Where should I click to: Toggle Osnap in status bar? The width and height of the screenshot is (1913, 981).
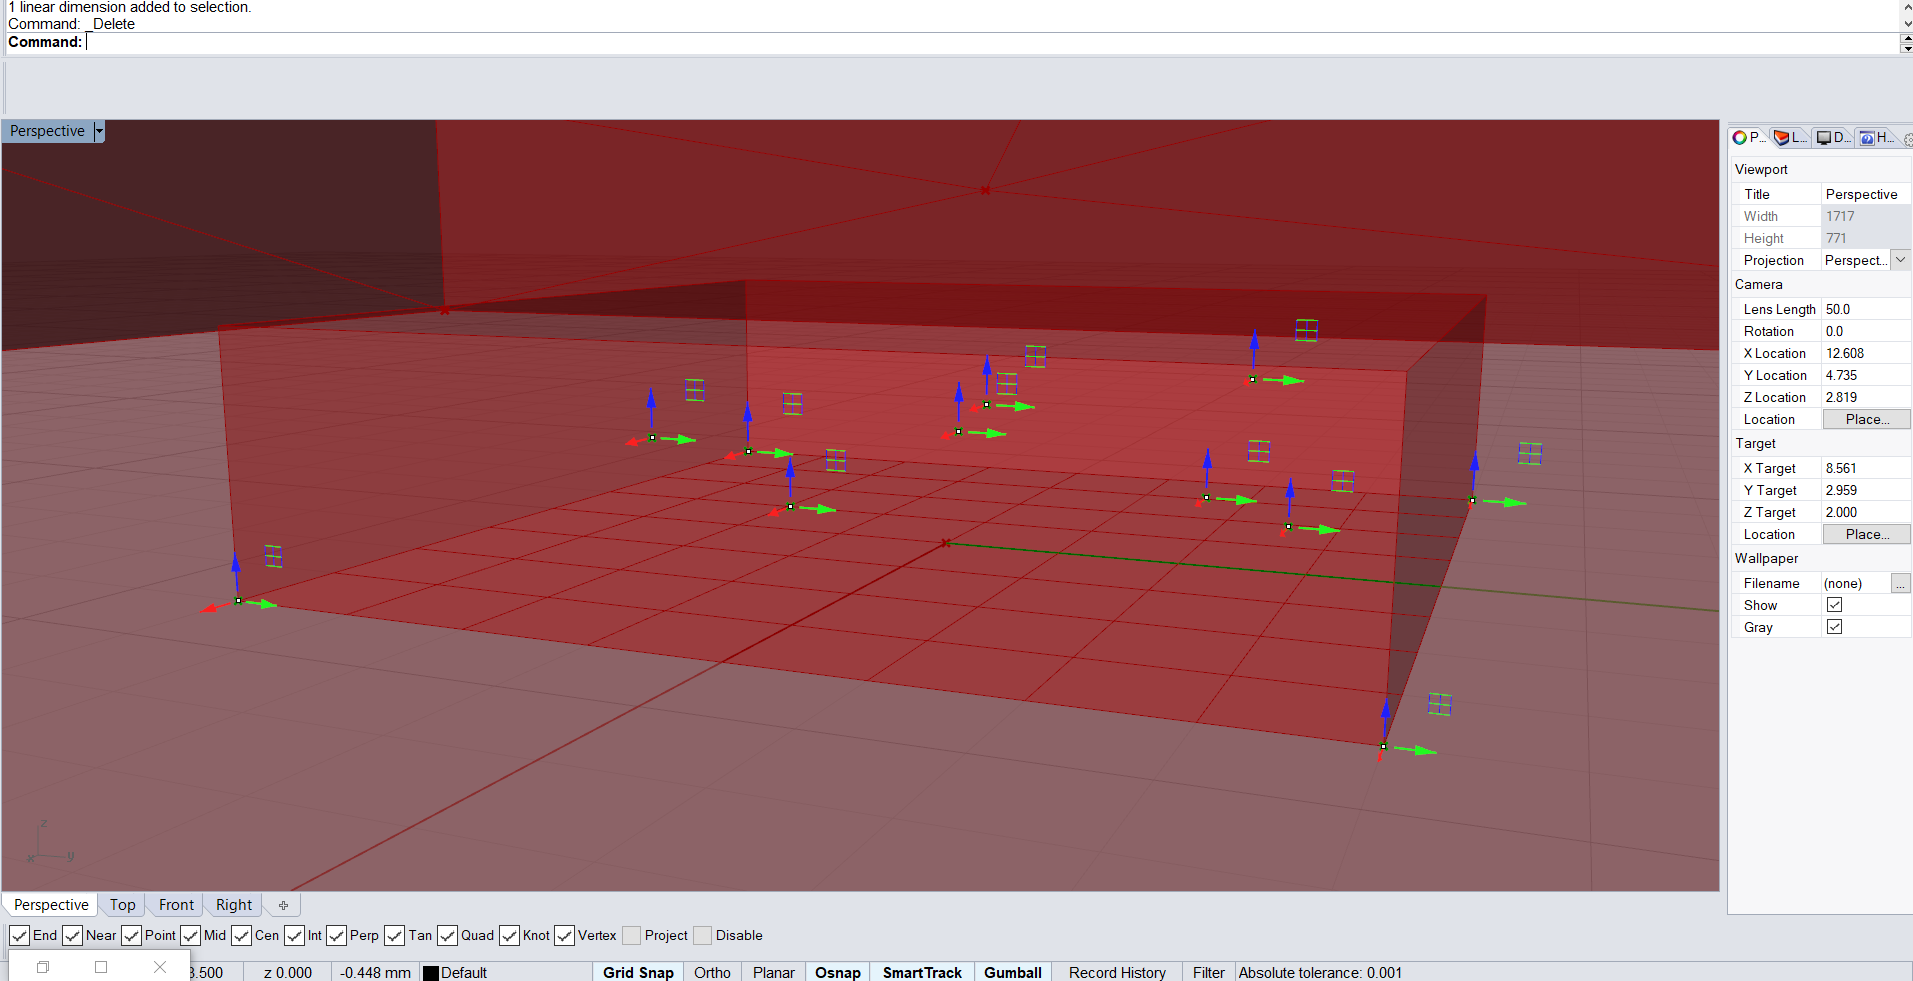(x=837, y=972)
